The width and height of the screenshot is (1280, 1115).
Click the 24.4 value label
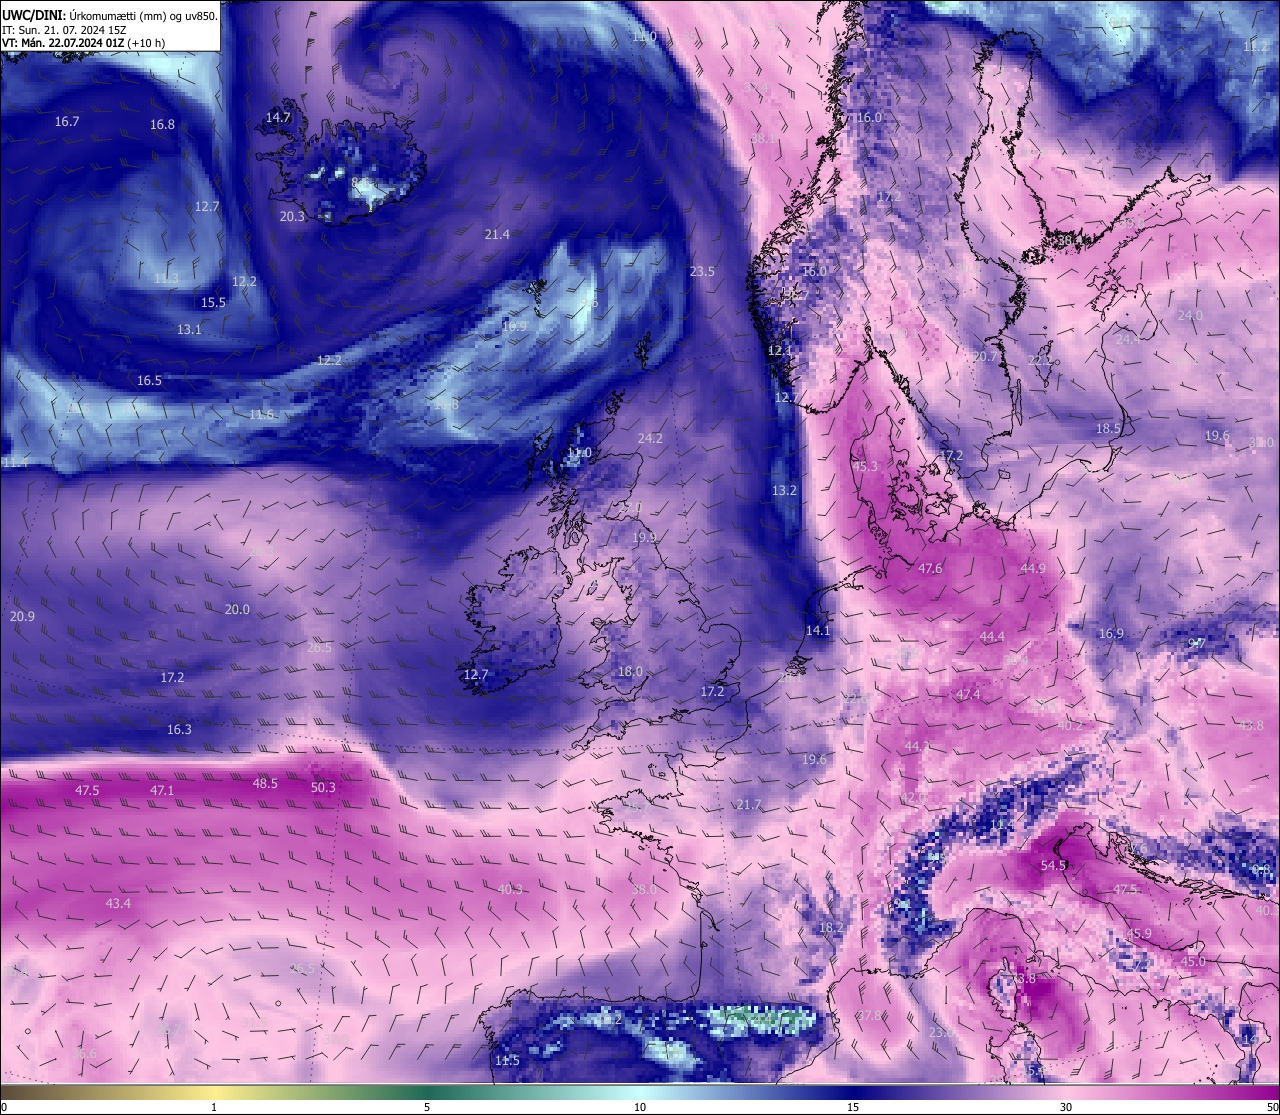click(1127, 339)
